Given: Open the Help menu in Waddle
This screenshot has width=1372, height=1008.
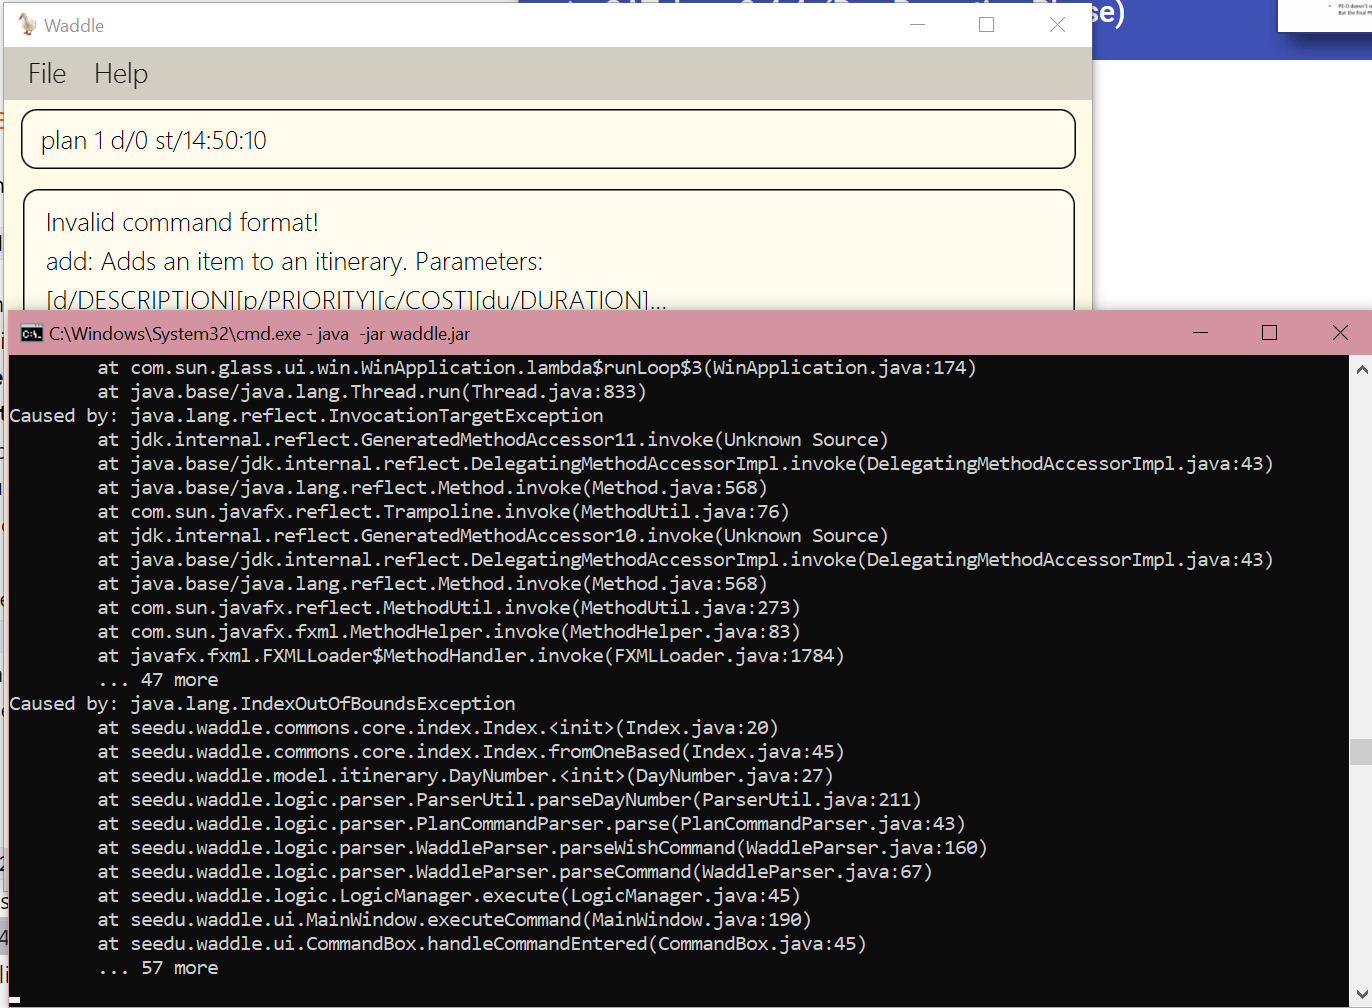Looking at the screenshot, I should (121, 74).
